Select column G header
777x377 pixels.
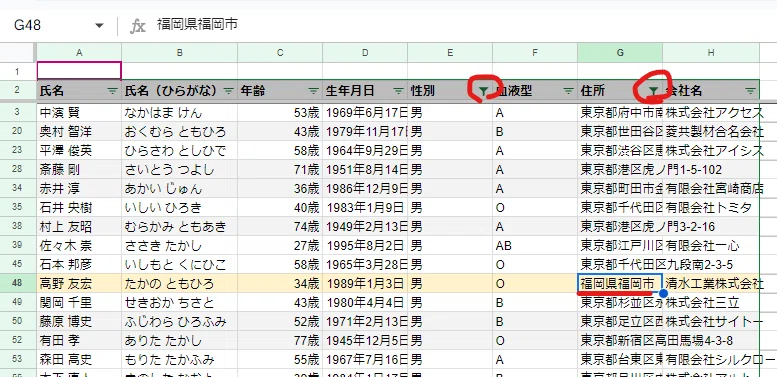pos(620,53)
